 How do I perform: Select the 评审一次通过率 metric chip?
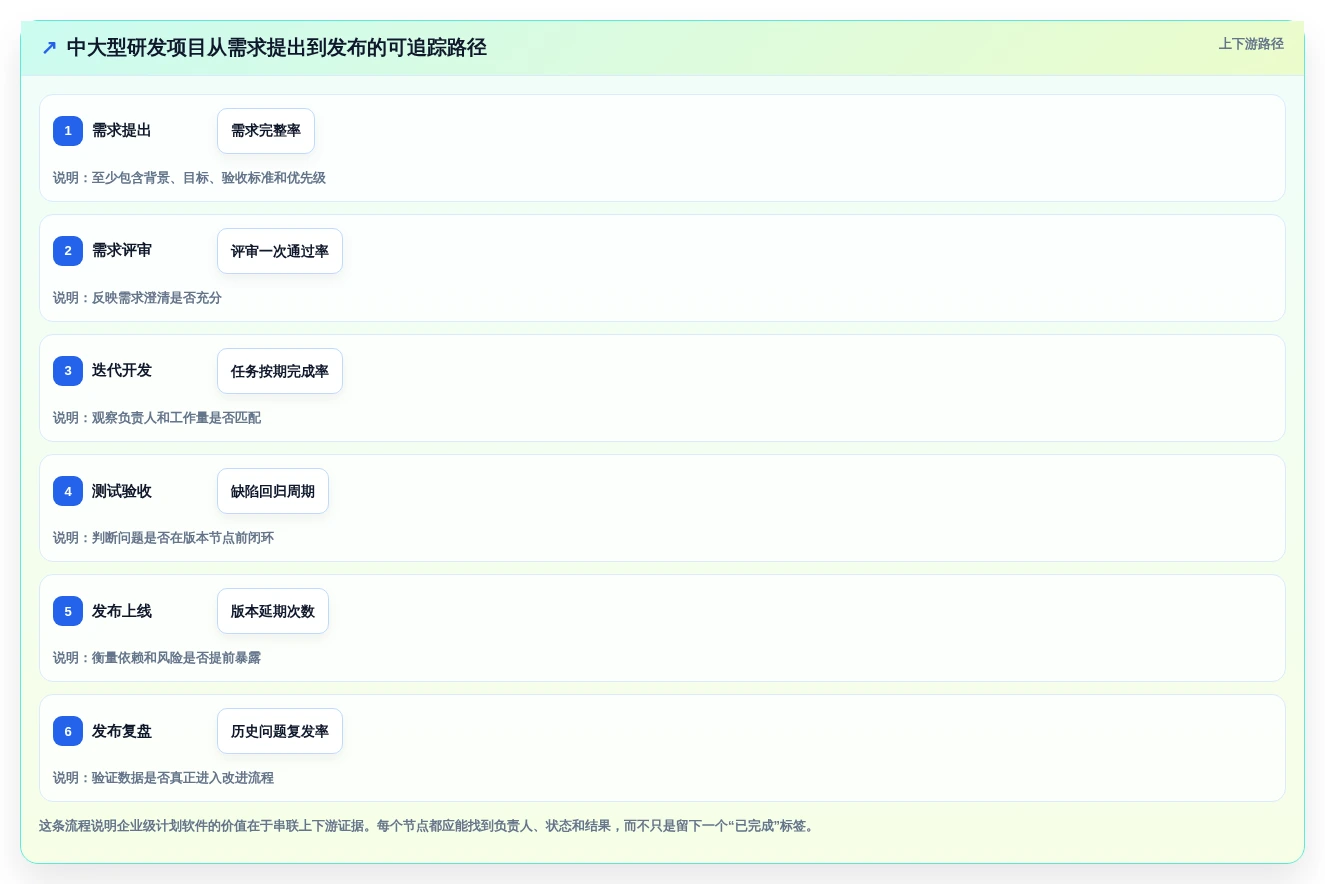click(280, 251)
